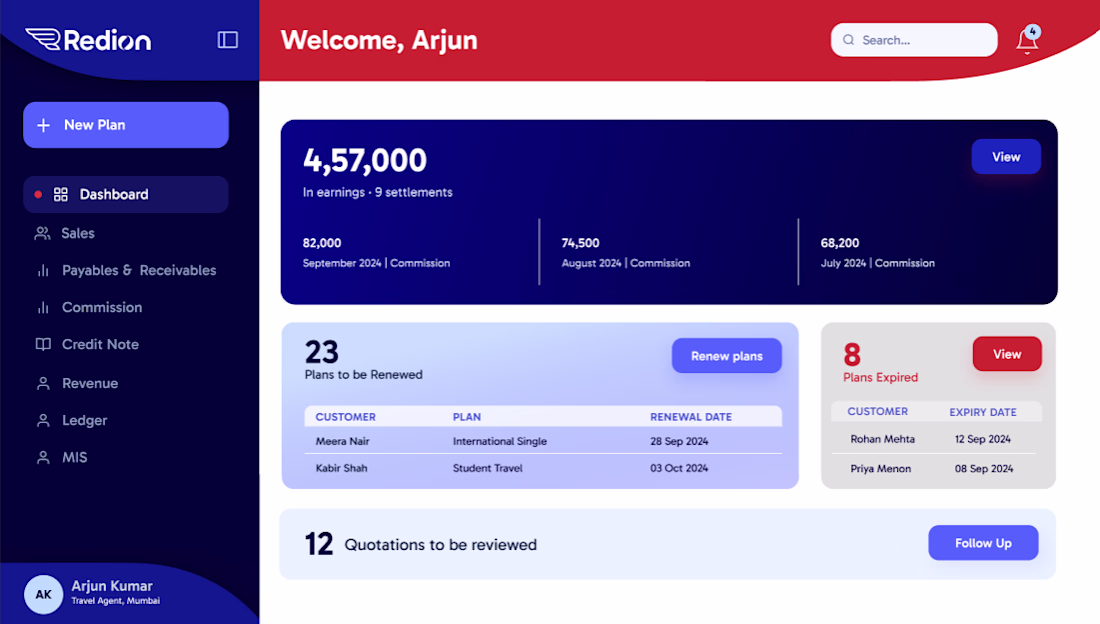The image size is (1100, 624).
Task: Open the Ledger page
Action: tap(84, 420)
